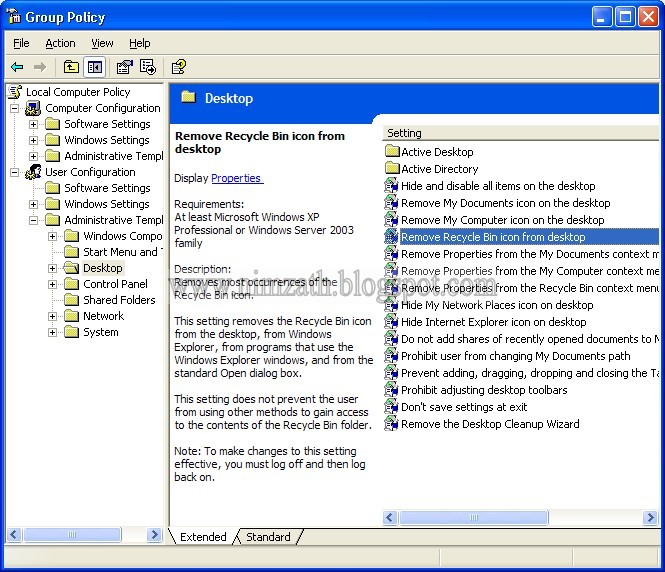The height and width of the screenshot is (572, 665).
Task: Click the Shared Folders folder icon in the tree
Action: pyautogui.click(x=71, y=300)
